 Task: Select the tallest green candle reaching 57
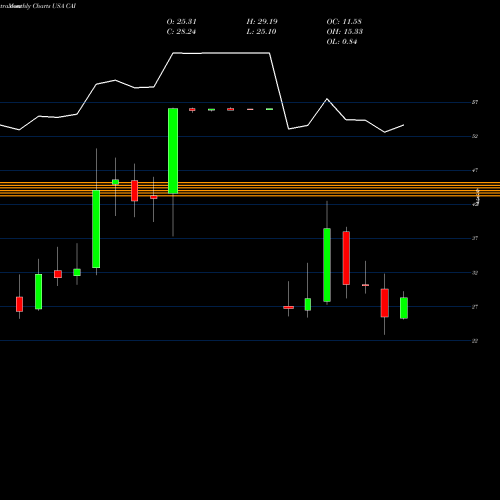173,151
